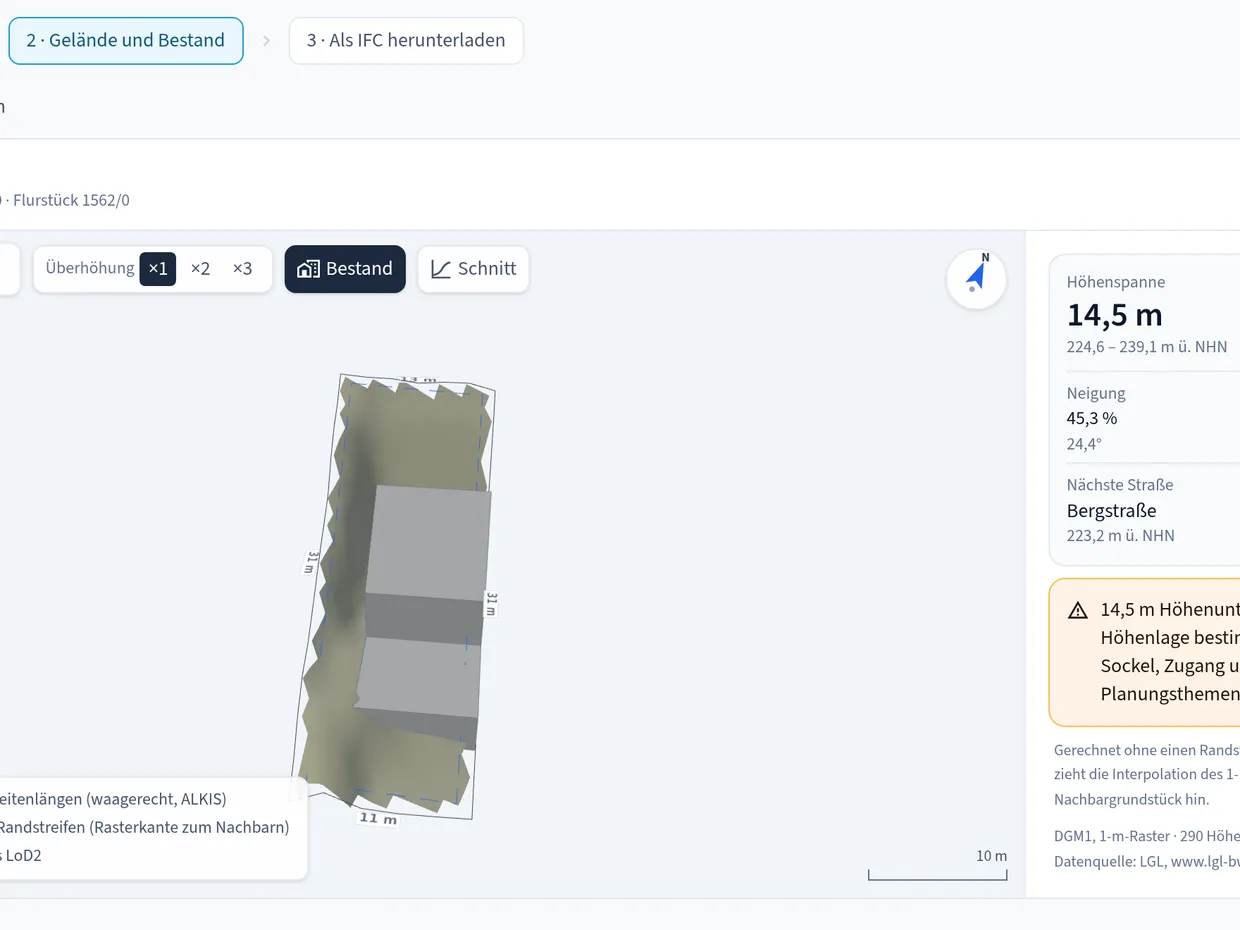This screenshot has height=930, width=1240.
Task: Click the '24,4°' slope angle
Action: click(1085, 444)
